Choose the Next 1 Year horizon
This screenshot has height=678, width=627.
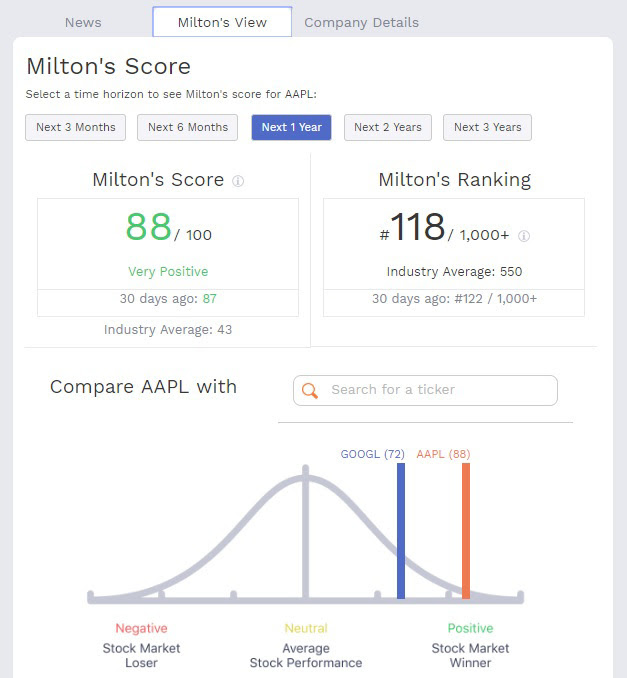tap(291, 127)
